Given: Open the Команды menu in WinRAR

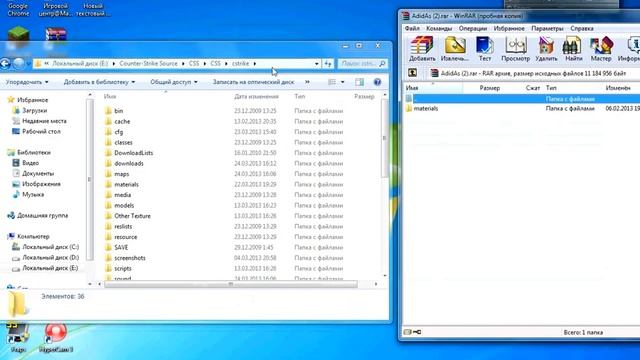Looking at the screenshot, I should 439,29.
